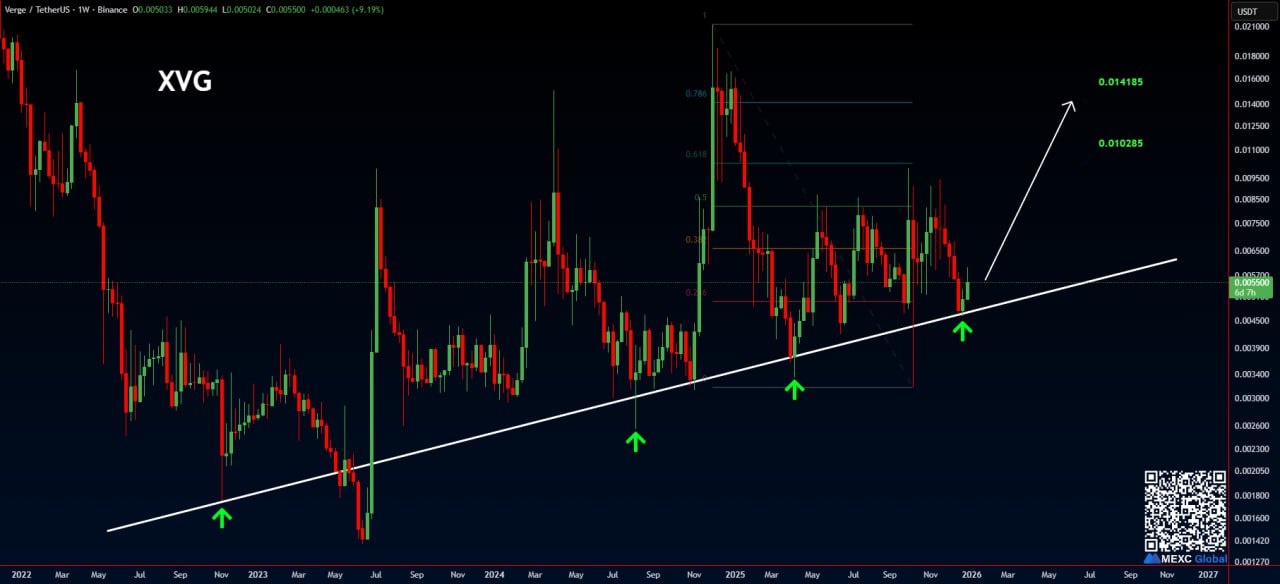Click the green arrow below November 2022 low
The image size is (1280, 584).
point(222,517)
